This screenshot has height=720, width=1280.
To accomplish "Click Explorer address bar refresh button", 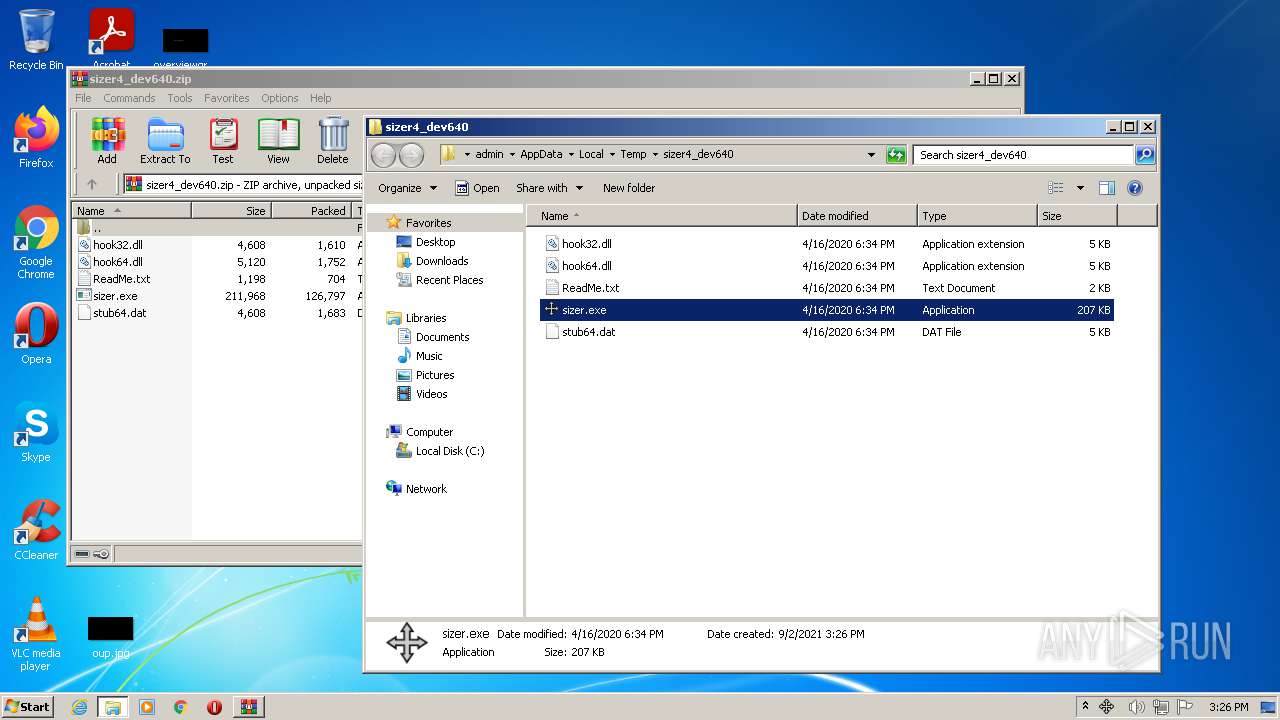I will [896, 155].
